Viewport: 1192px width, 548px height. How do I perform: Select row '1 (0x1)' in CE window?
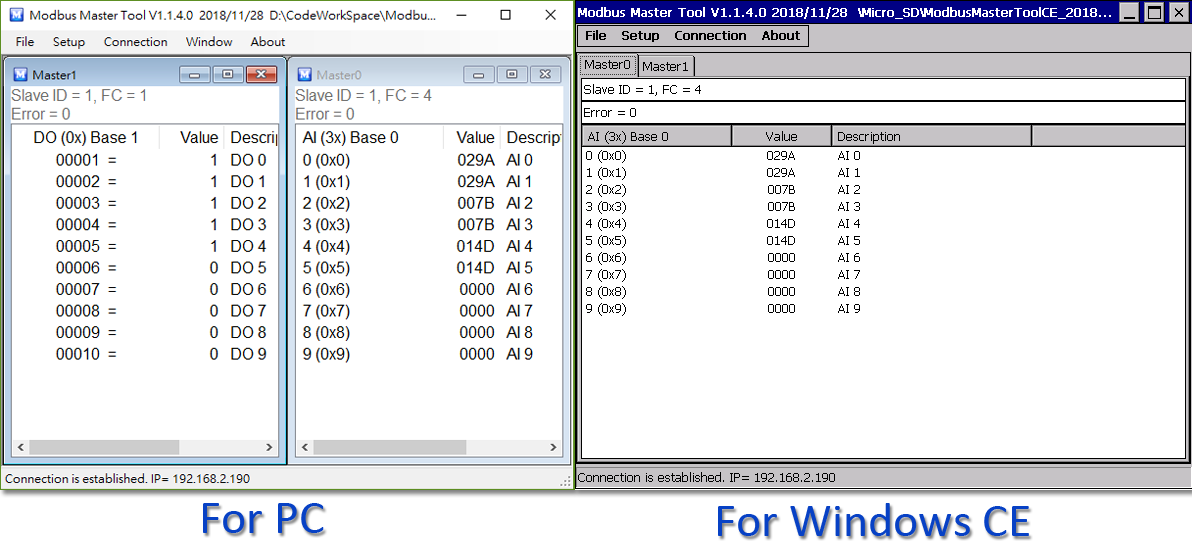[883, 173]
